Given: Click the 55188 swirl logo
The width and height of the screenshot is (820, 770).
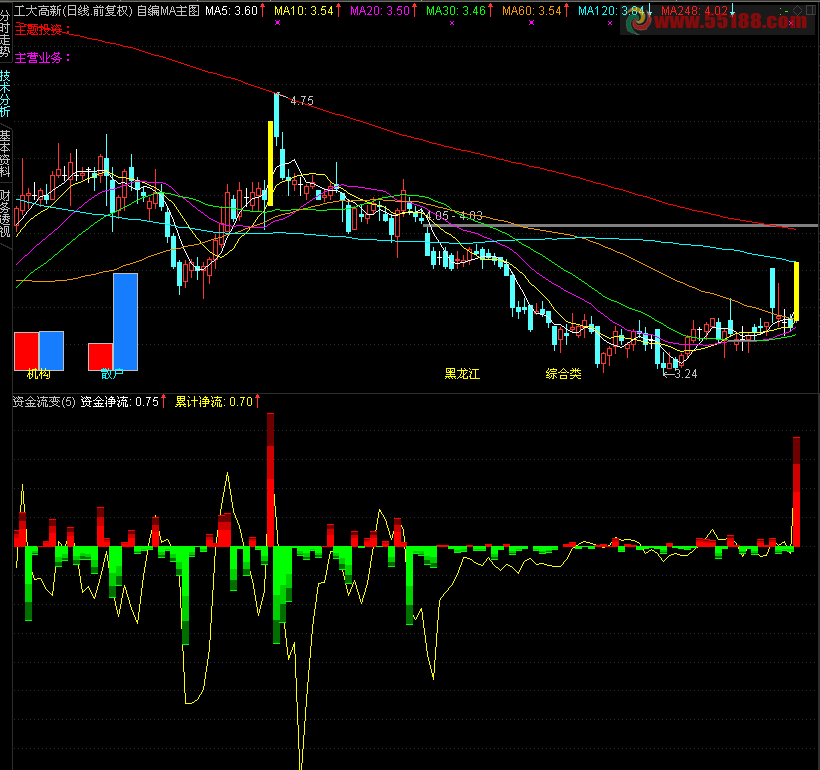Looking at the screenshot, I should pos(639,21).
